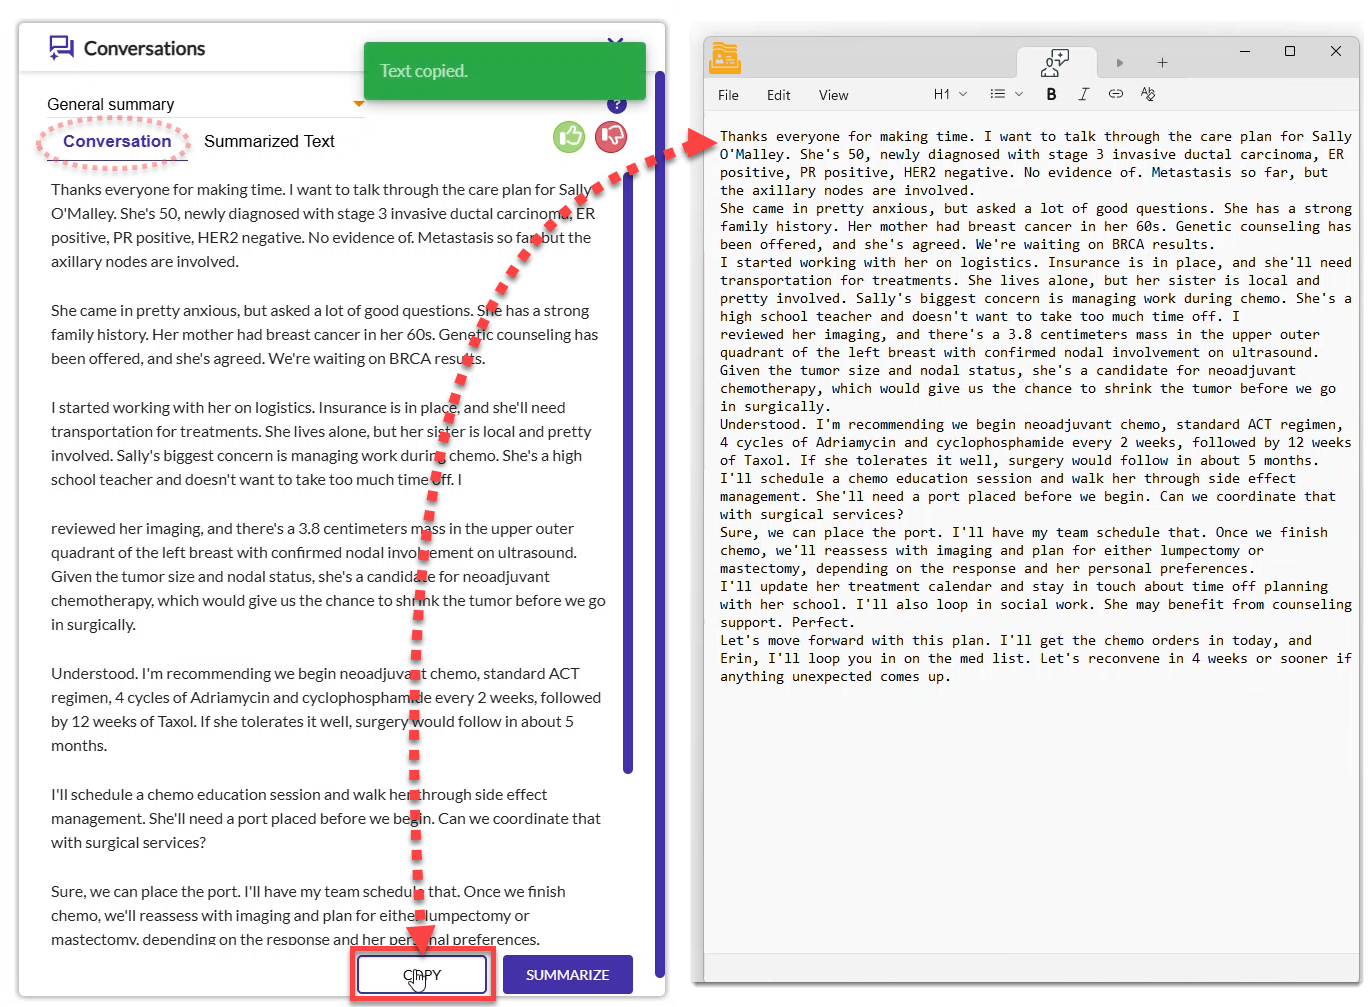Click the orange contacts app icon
The width and height of the screenshot is (1369, 1007).
(x=726, y=57)
